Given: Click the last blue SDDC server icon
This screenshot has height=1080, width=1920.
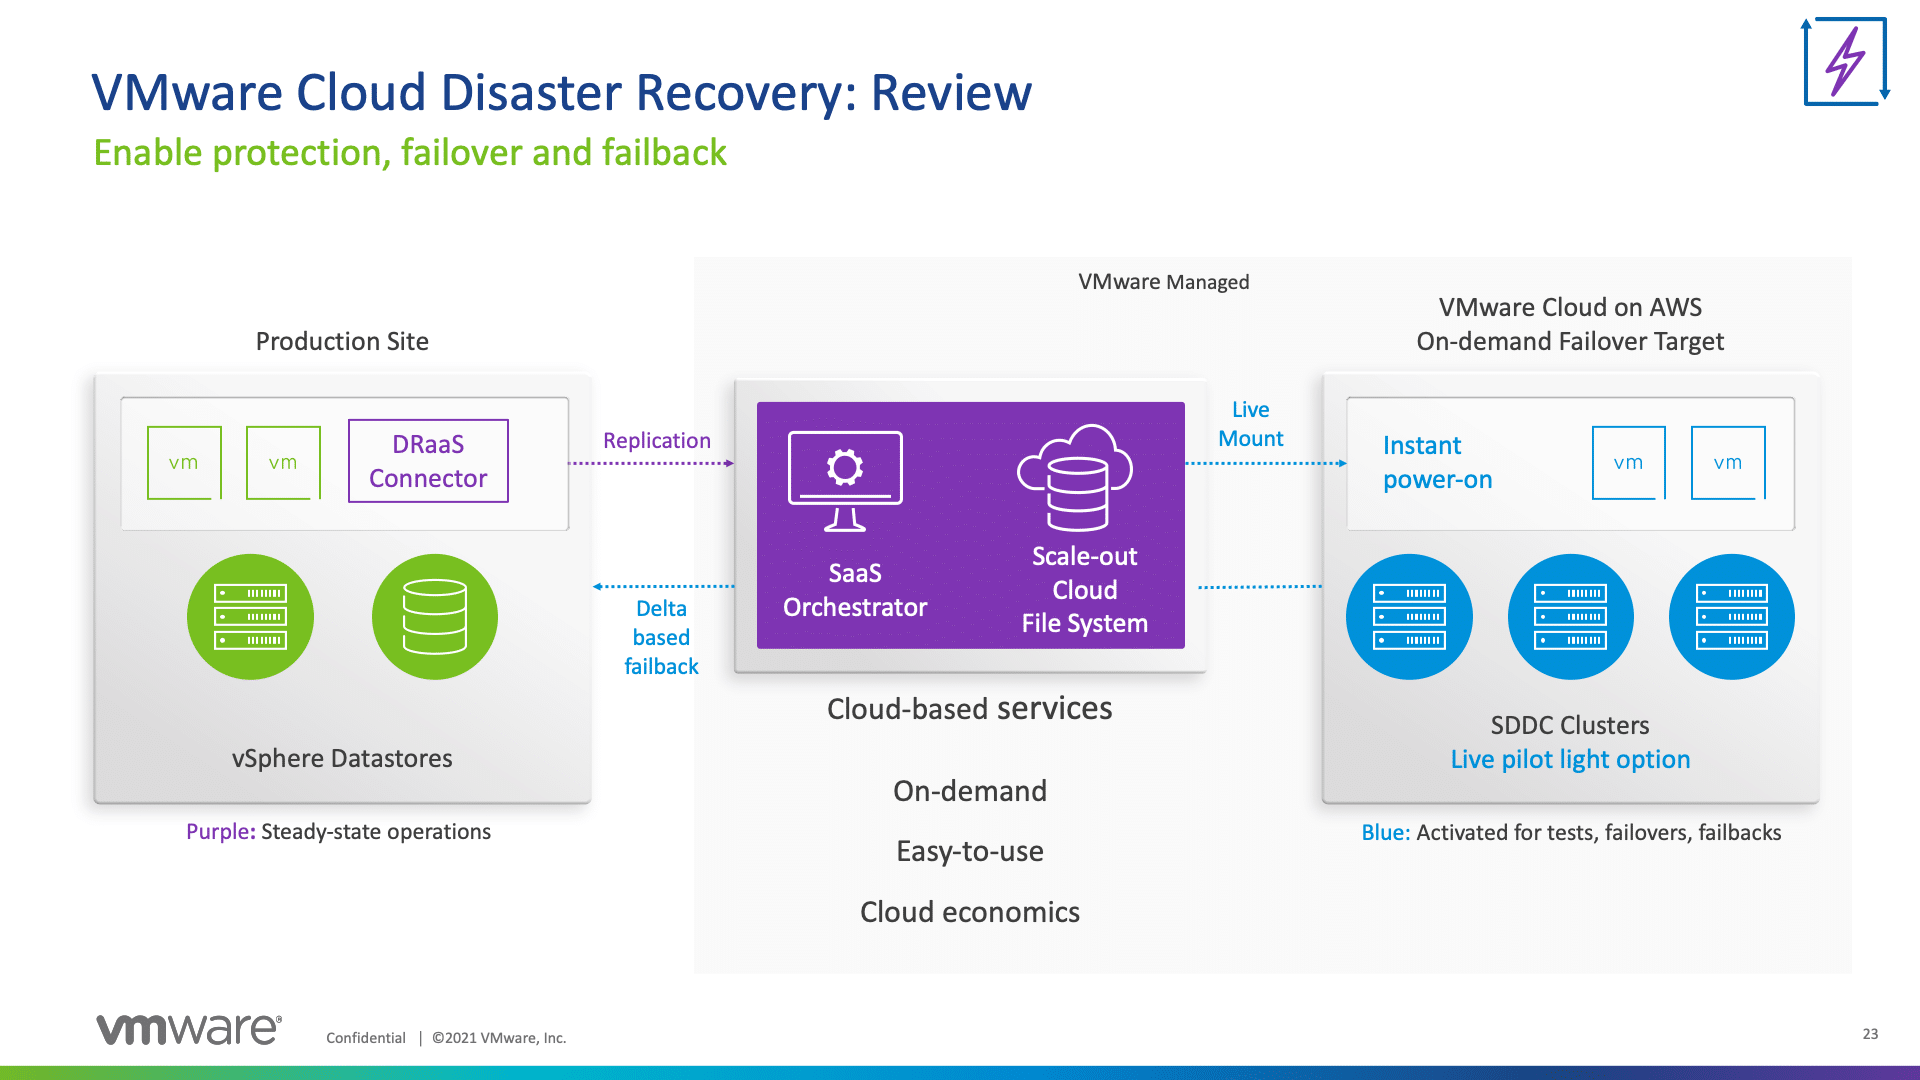Looking at the screenshot, I should coord(1732,617).
